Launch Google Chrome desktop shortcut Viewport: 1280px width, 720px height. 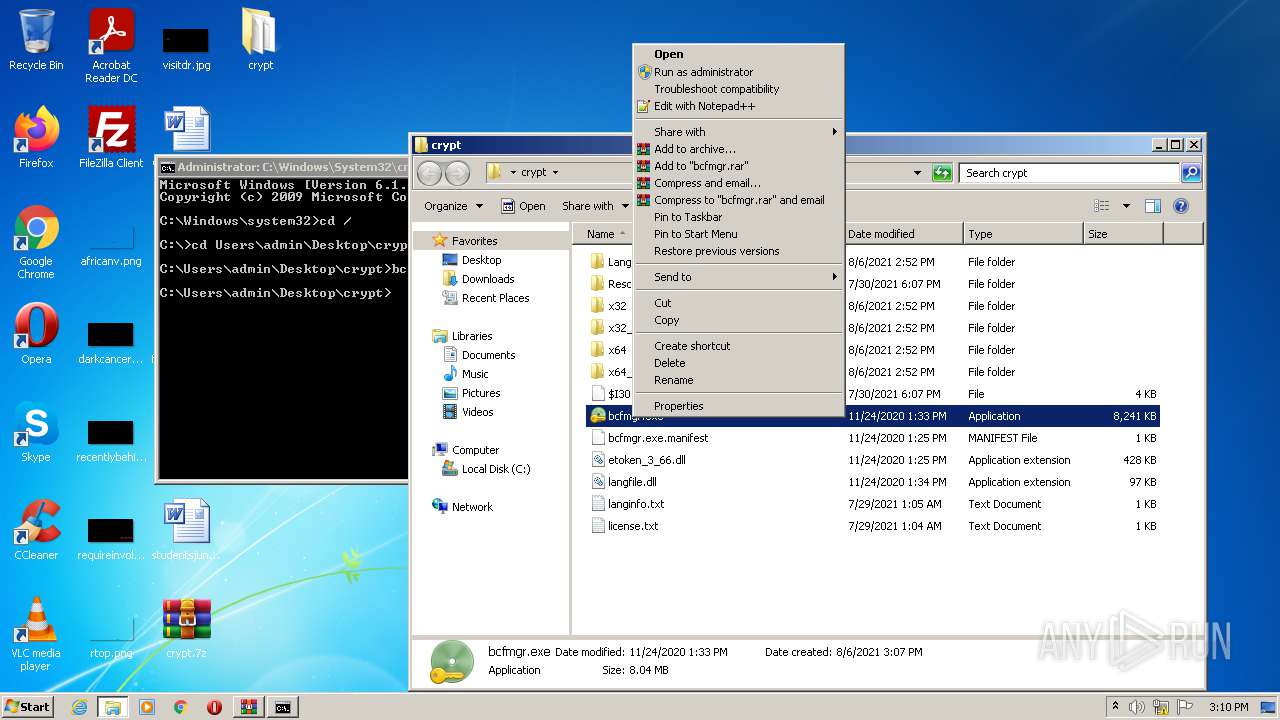coord(36,242)
